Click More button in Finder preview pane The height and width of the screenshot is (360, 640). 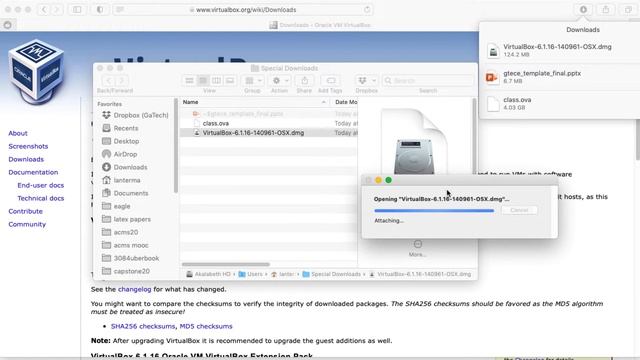coord(418,248)
